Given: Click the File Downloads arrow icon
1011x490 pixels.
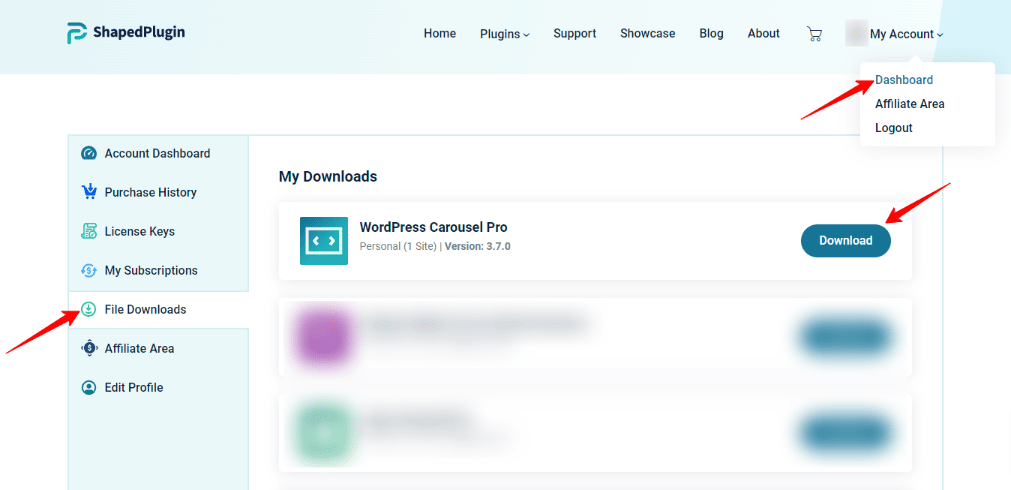Looking at the screenshot, I should coord(88,309).
